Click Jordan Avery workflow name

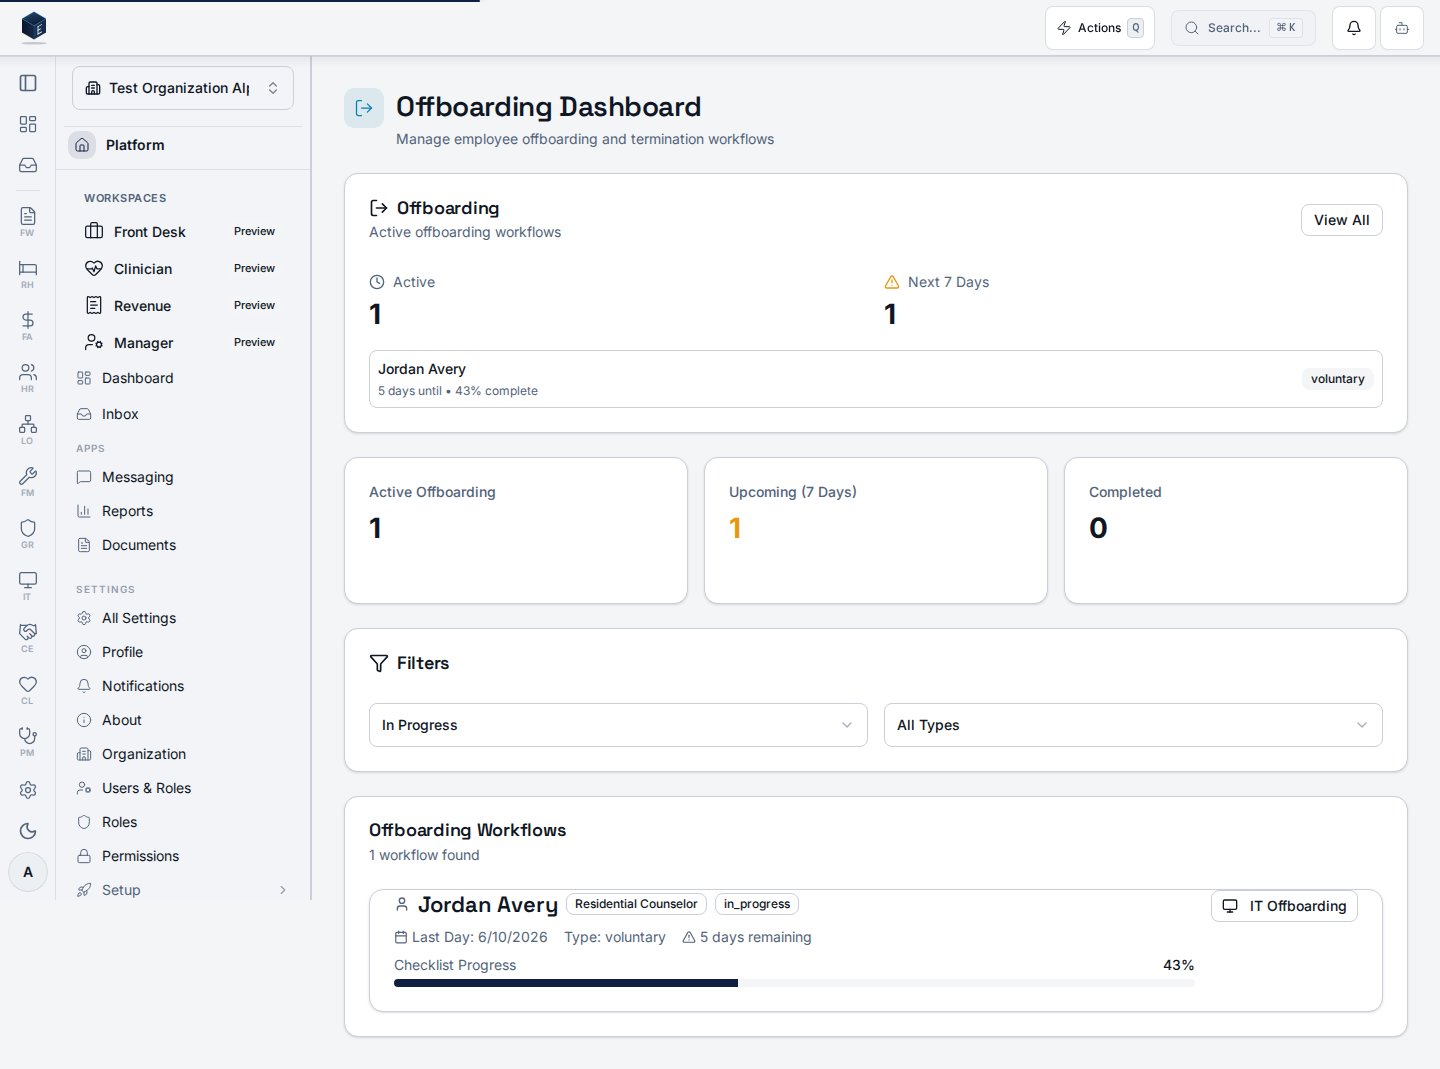488,905
